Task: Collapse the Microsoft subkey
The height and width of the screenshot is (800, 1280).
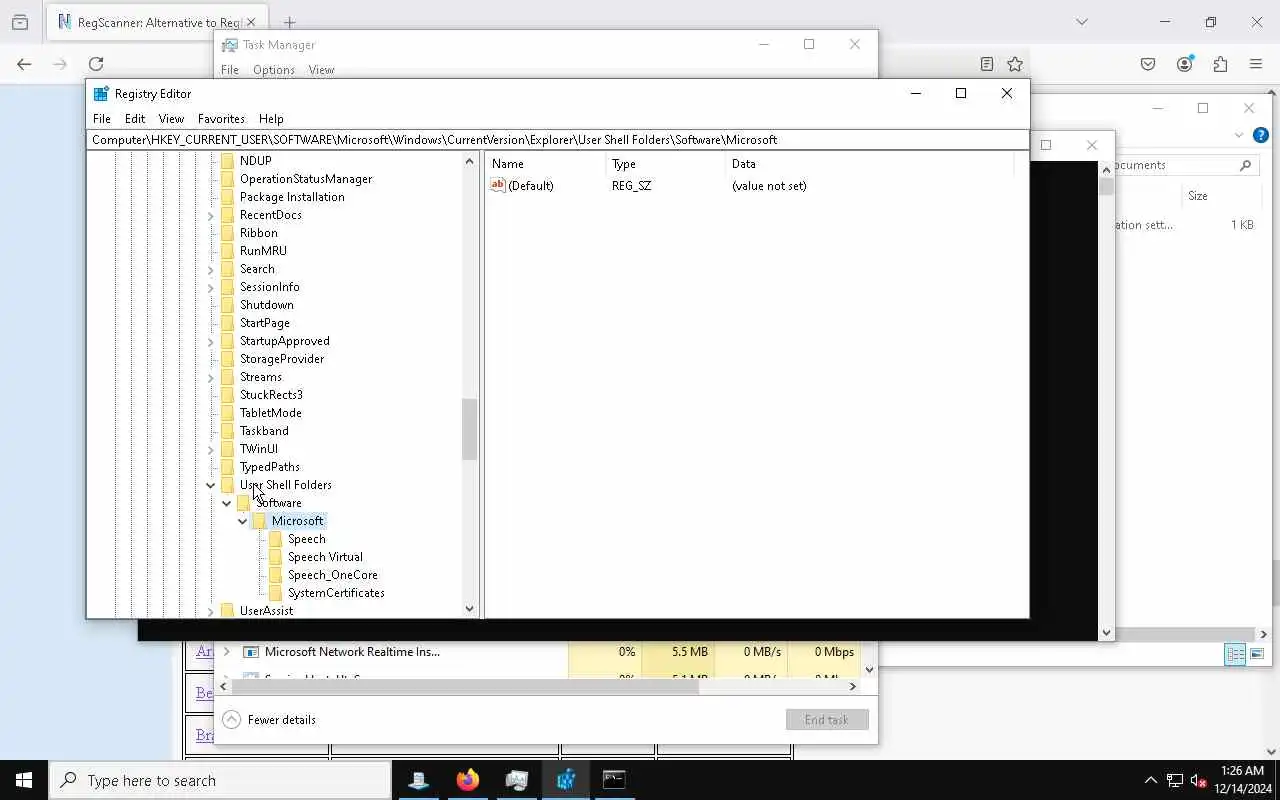Action: (x=243, y=521)
